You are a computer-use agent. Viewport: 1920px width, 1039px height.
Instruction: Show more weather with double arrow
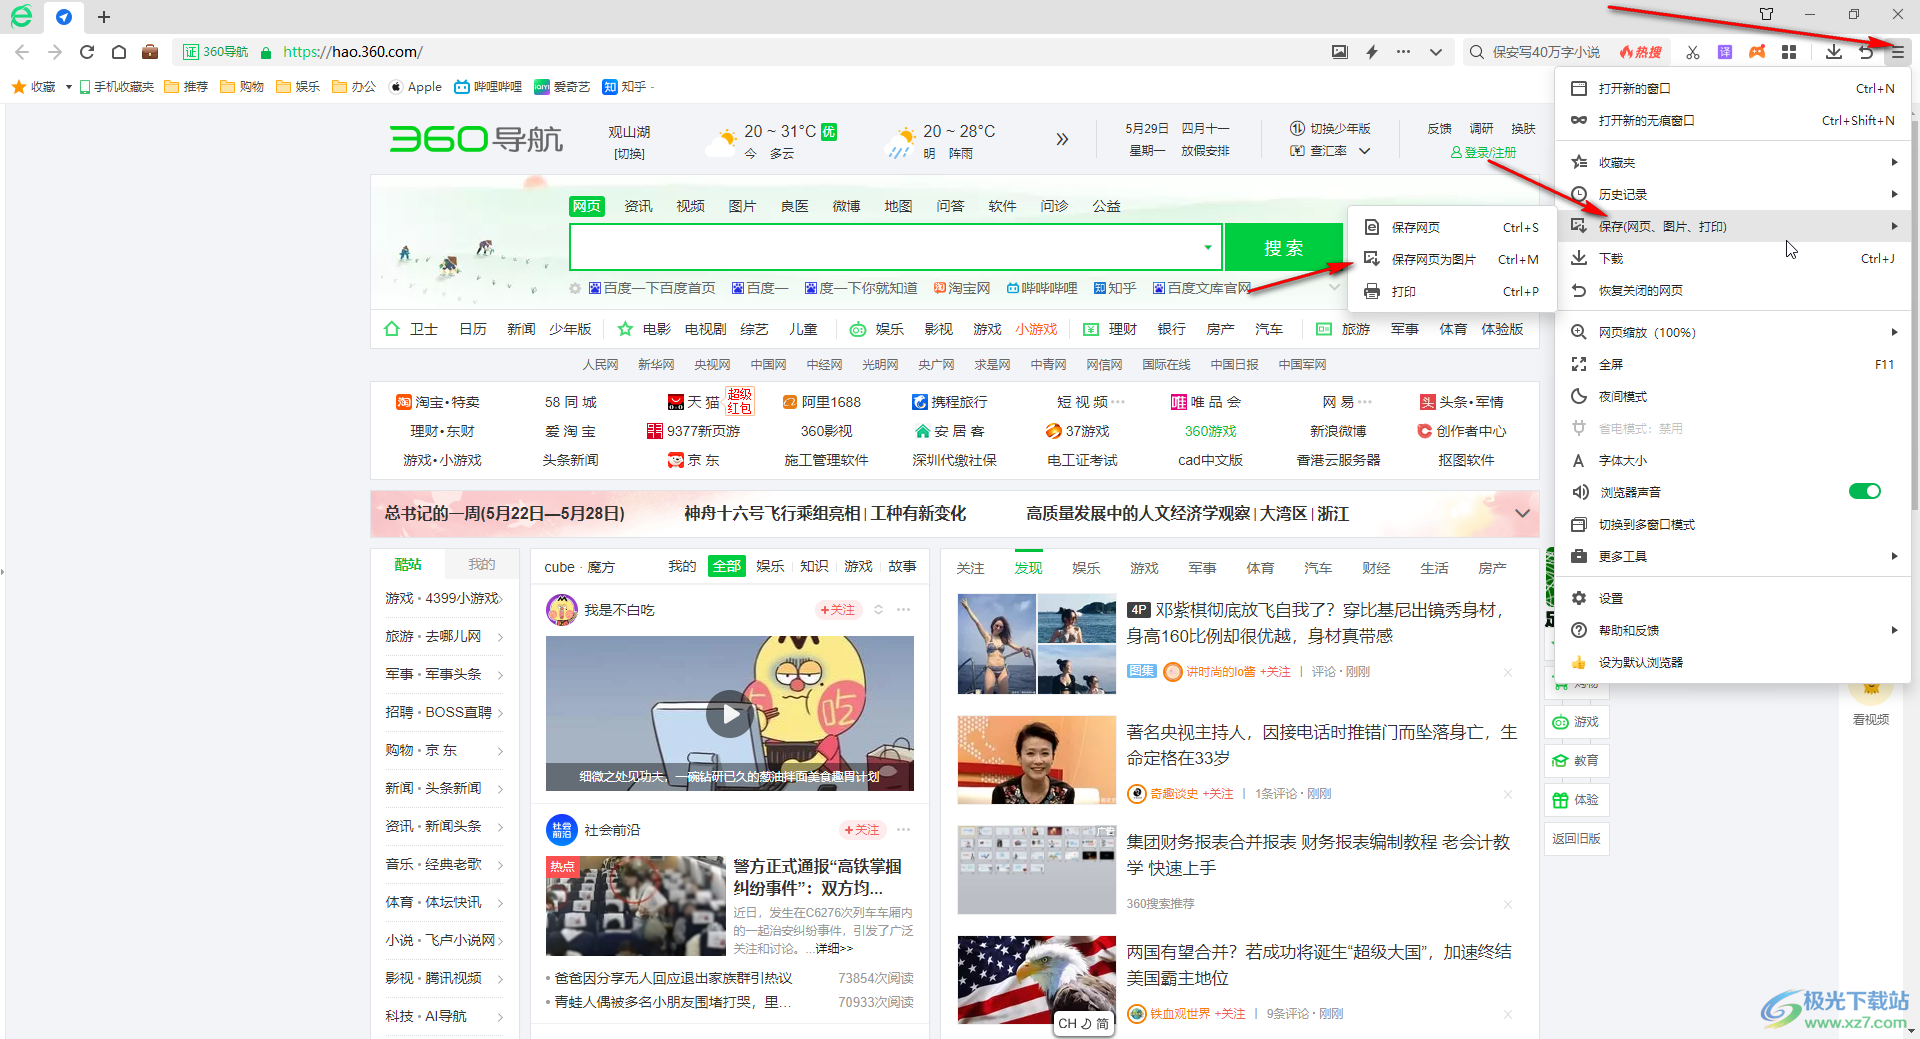pyautogui.click(x=1062, y=139)
